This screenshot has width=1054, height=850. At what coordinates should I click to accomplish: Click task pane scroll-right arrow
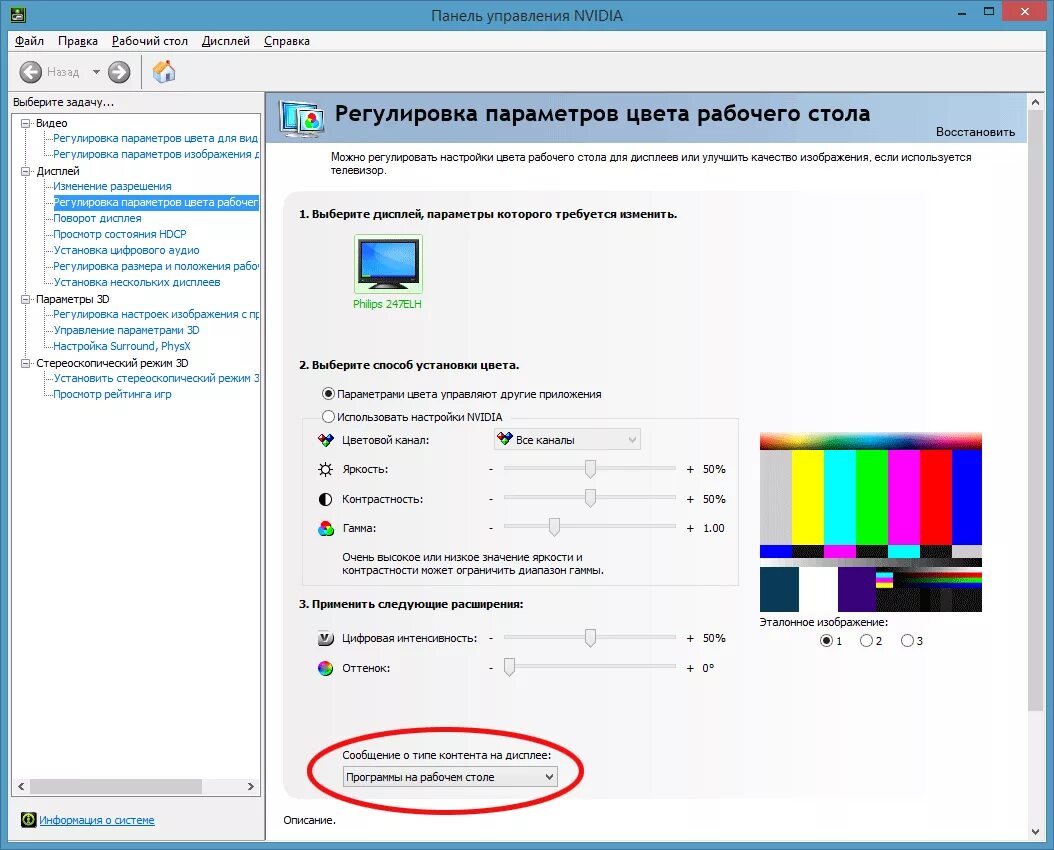(251, 786)
